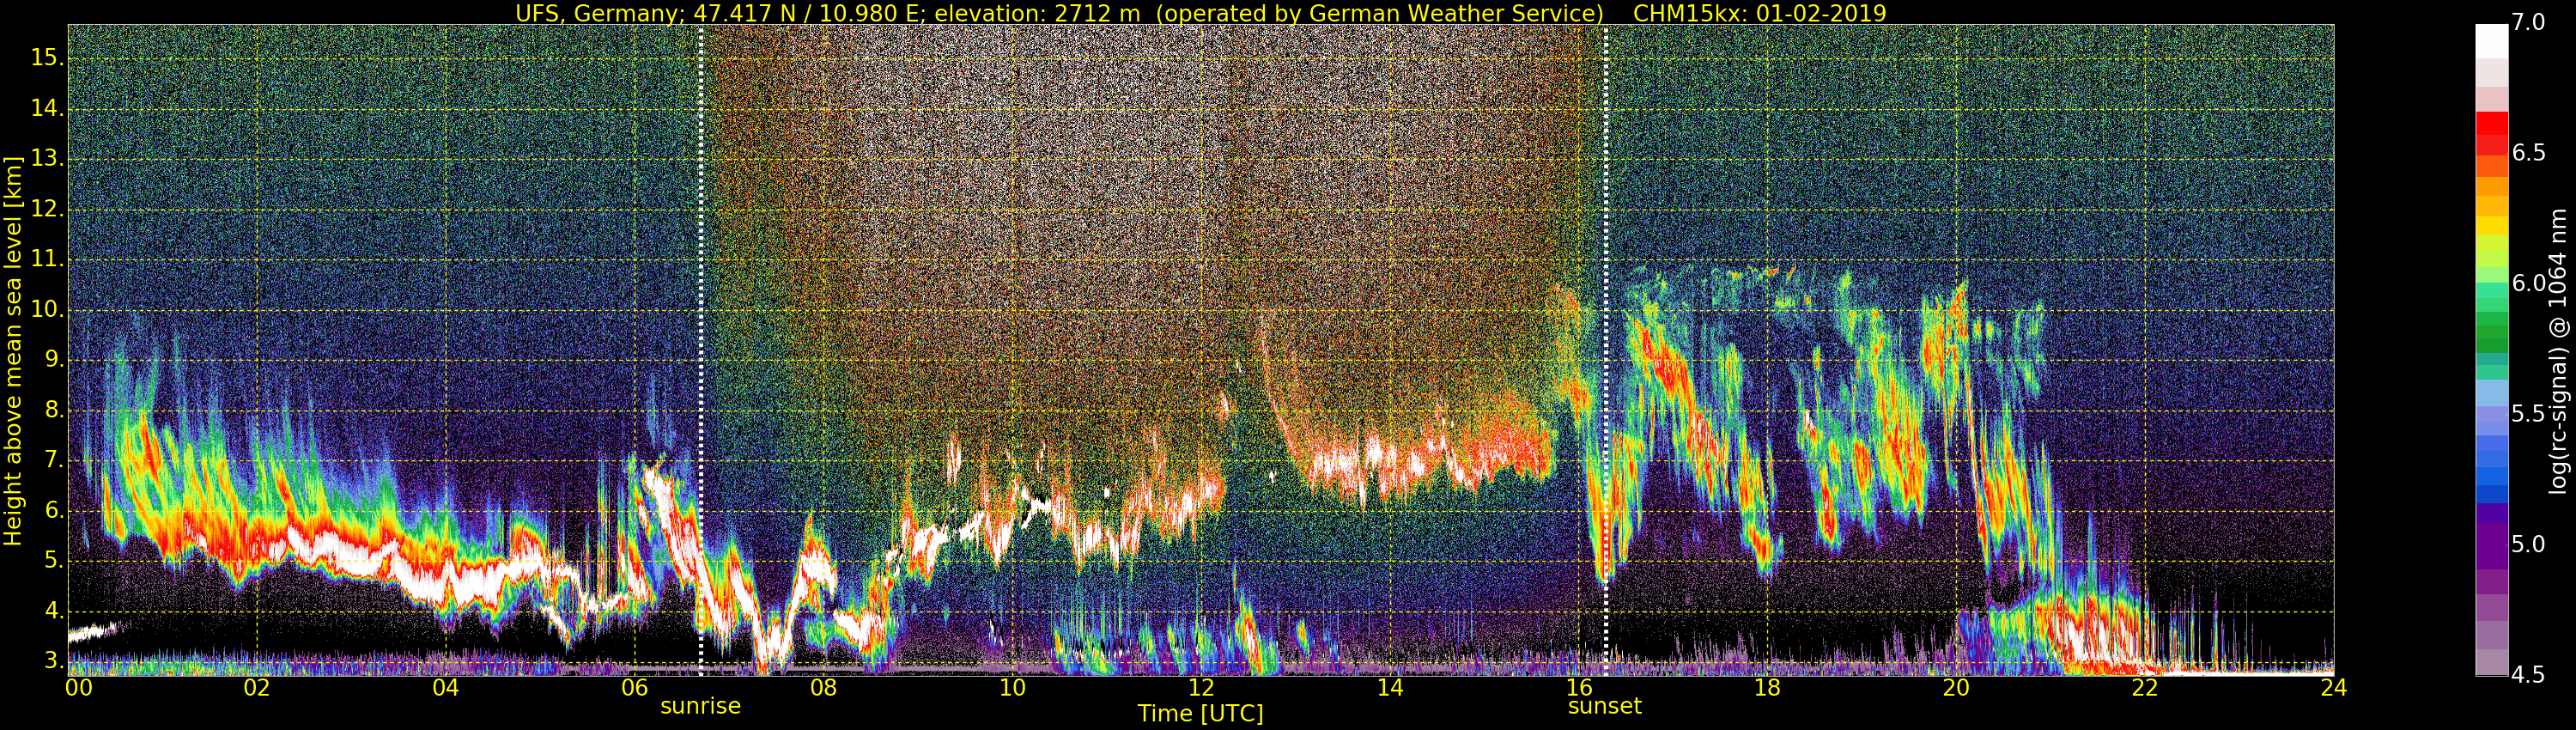Click the '15.' height axis tick label
Image resolution: width=2576 pixels, height=730 pixels.
[x=47, y=58]
